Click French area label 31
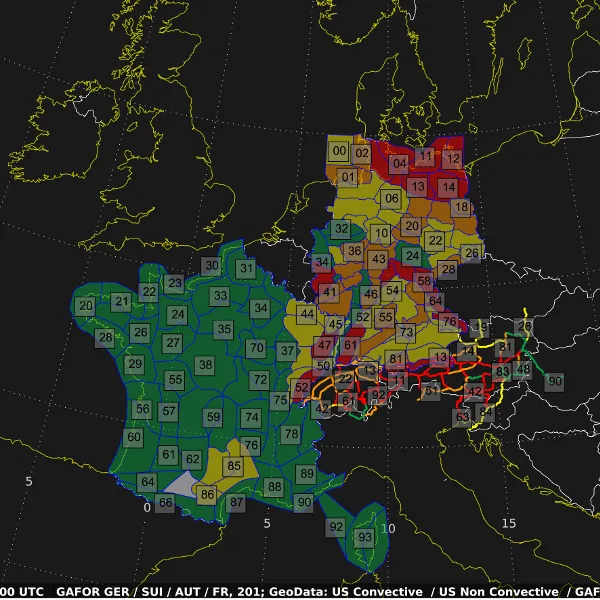600x600 pixels. (245, 269)
